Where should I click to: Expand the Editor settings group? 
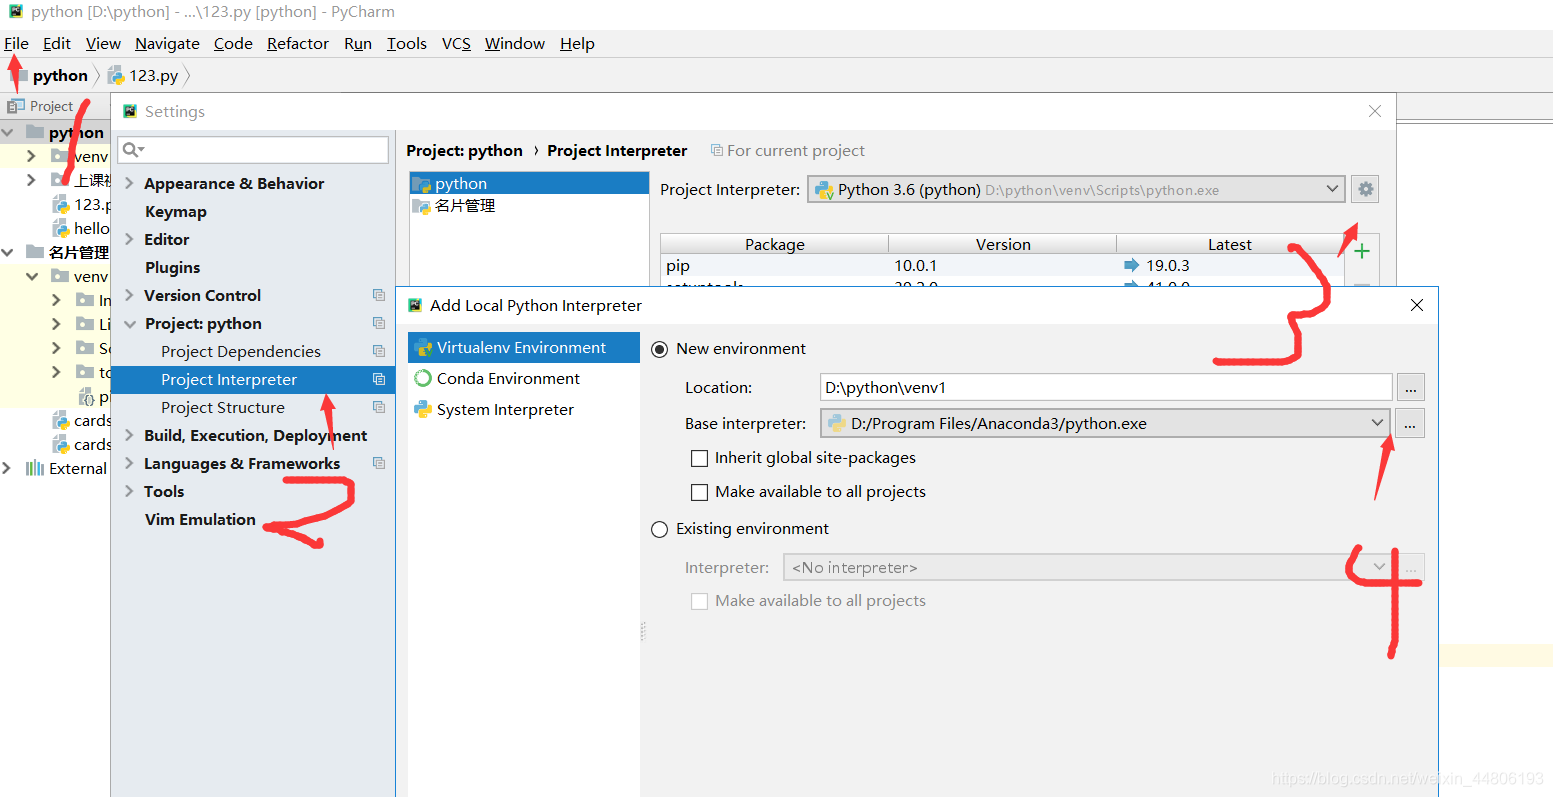click(x=129, y=240)
